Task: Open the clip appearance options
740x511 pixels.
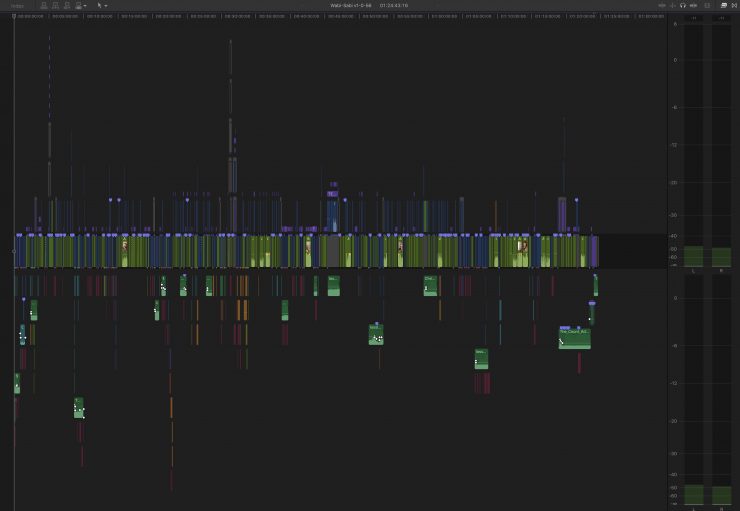Action: [x=709, y=5]
